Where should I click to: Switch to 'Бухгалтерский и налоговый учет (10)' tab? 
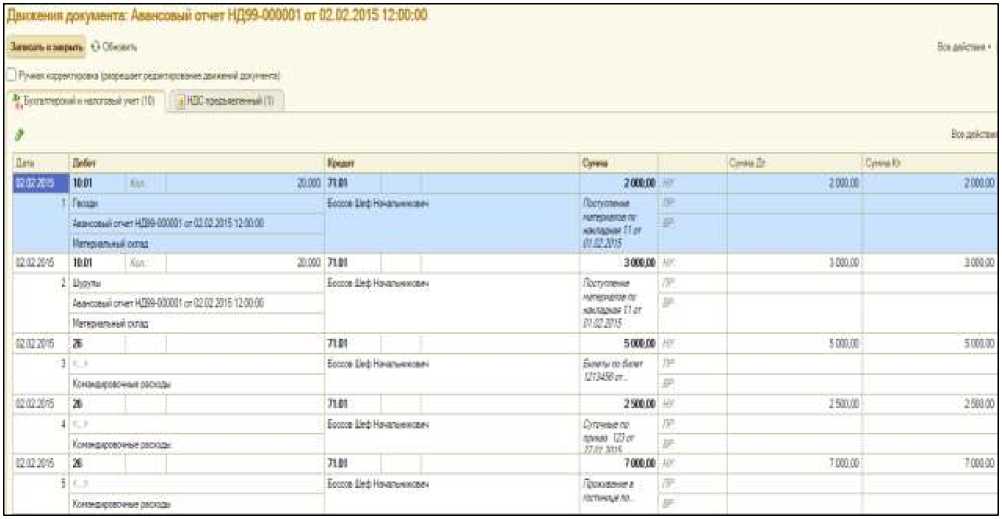tap(86, 100)
